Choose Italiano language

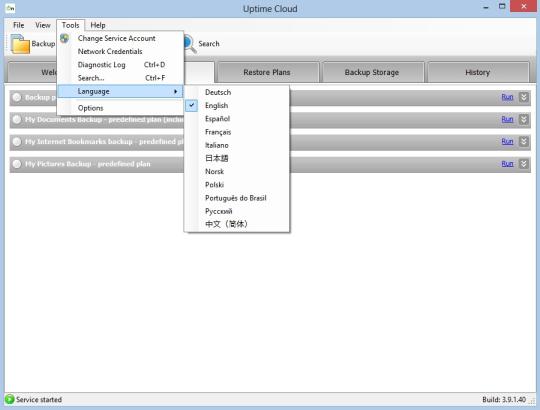point(237,145)
